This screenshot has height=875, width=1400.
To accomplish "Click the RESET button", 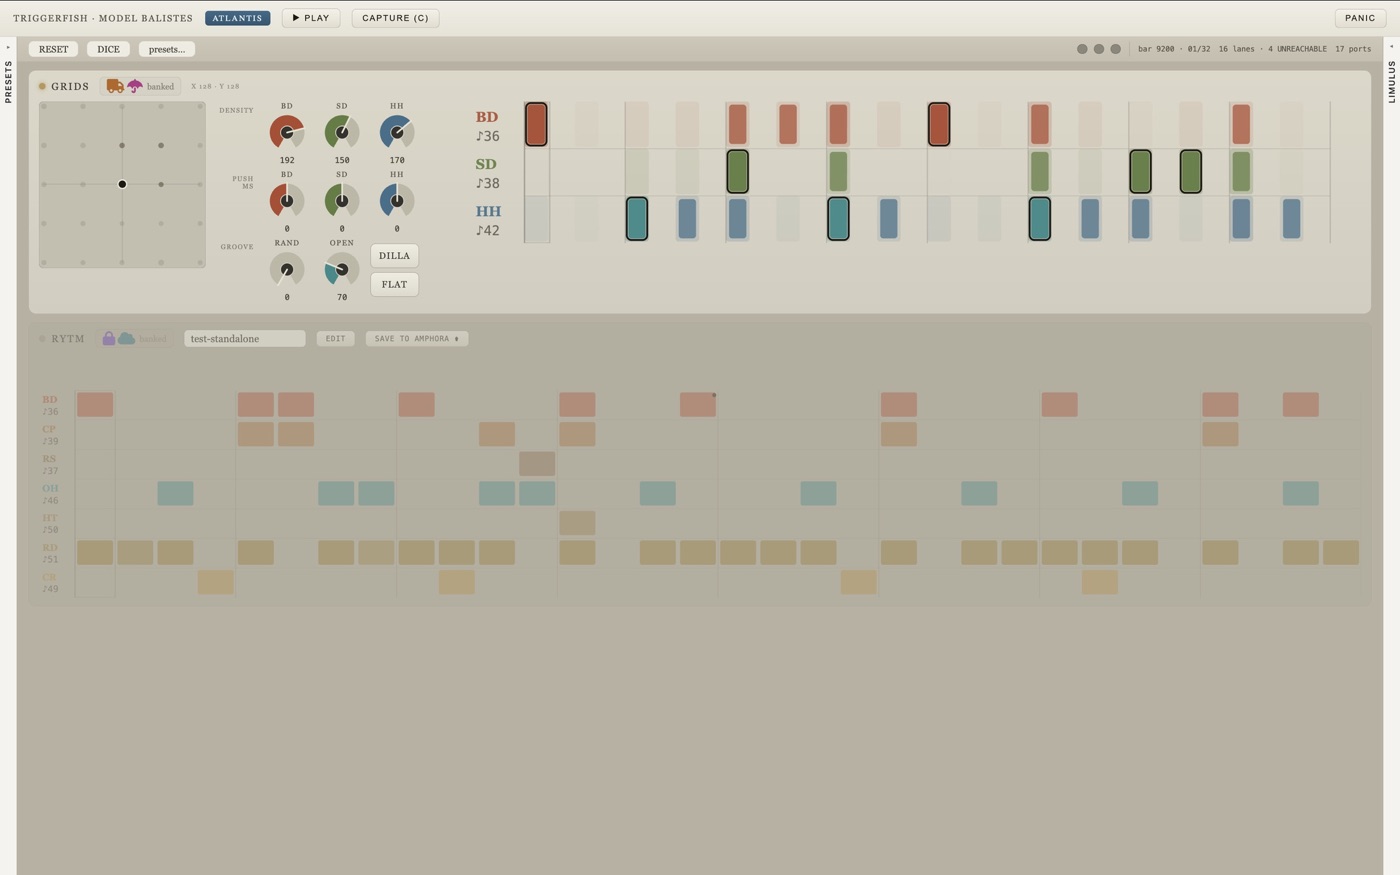I will (x=53, y=49).
